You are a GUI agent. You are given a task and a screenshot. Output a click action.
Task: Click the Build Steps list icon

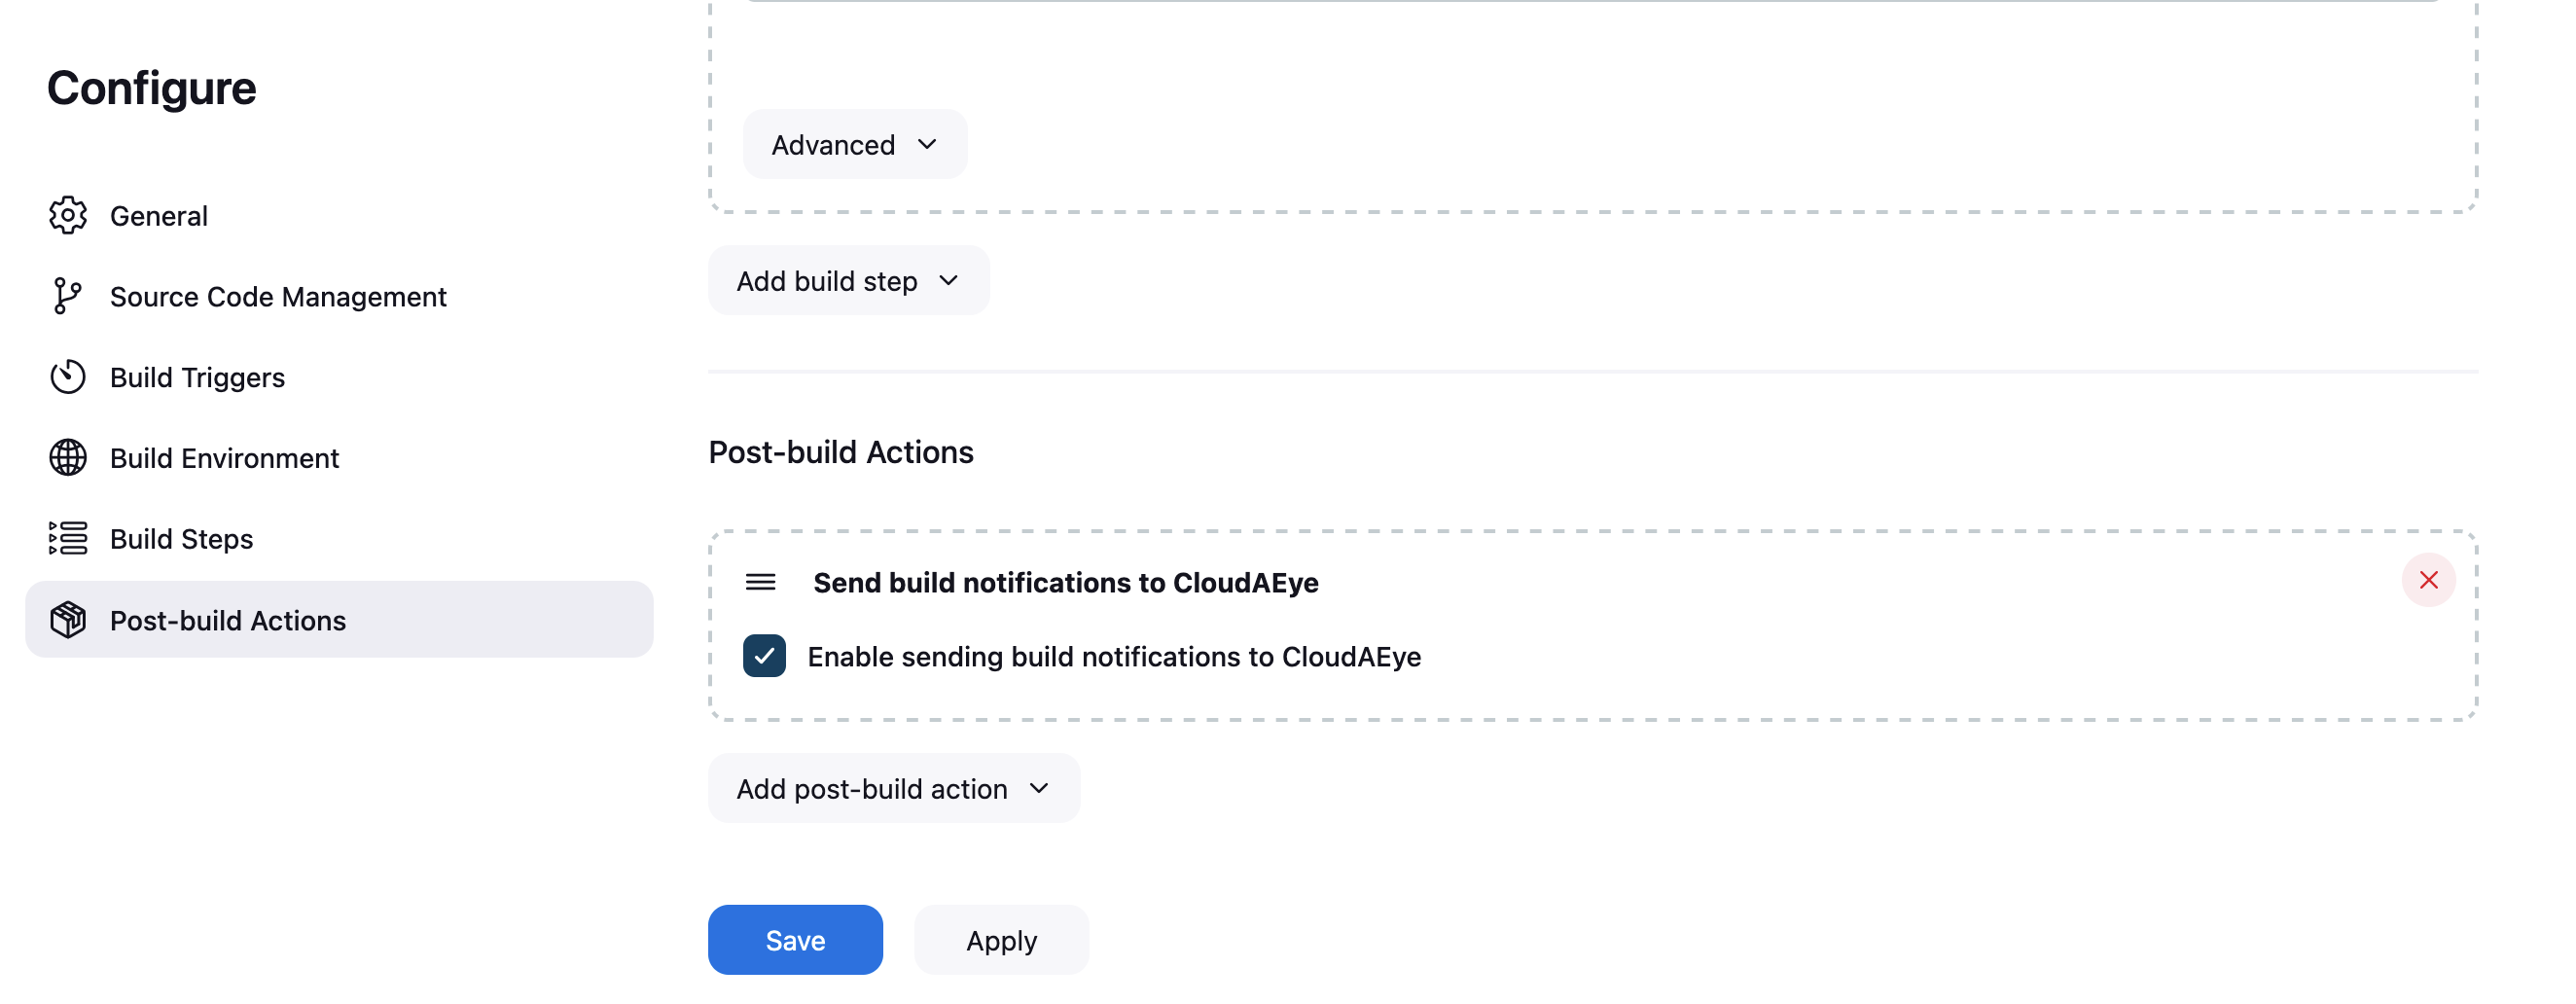tap(68, 539)
